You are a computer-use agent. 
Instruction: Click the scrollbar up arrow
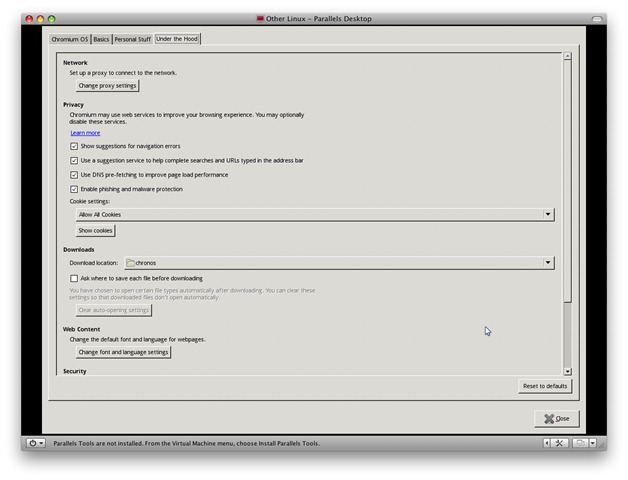coord(568,57)
